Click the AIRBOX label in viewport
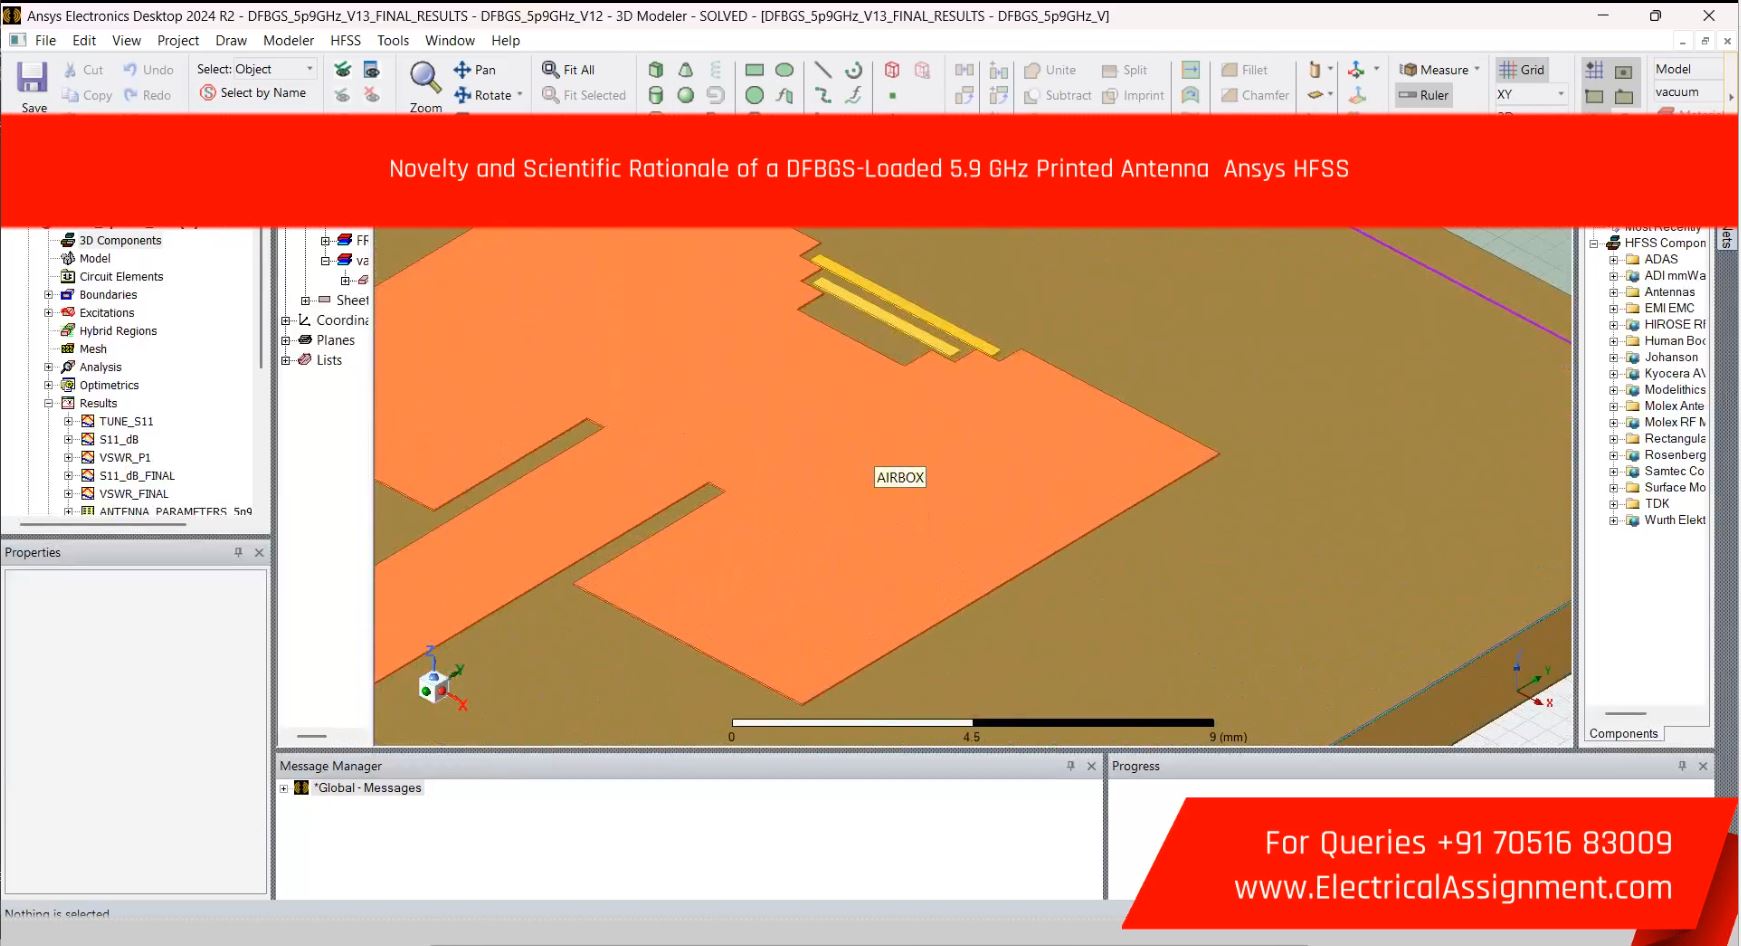This screenshot has height=946, width=1741. pyautogui.click(x=900, y=478)
